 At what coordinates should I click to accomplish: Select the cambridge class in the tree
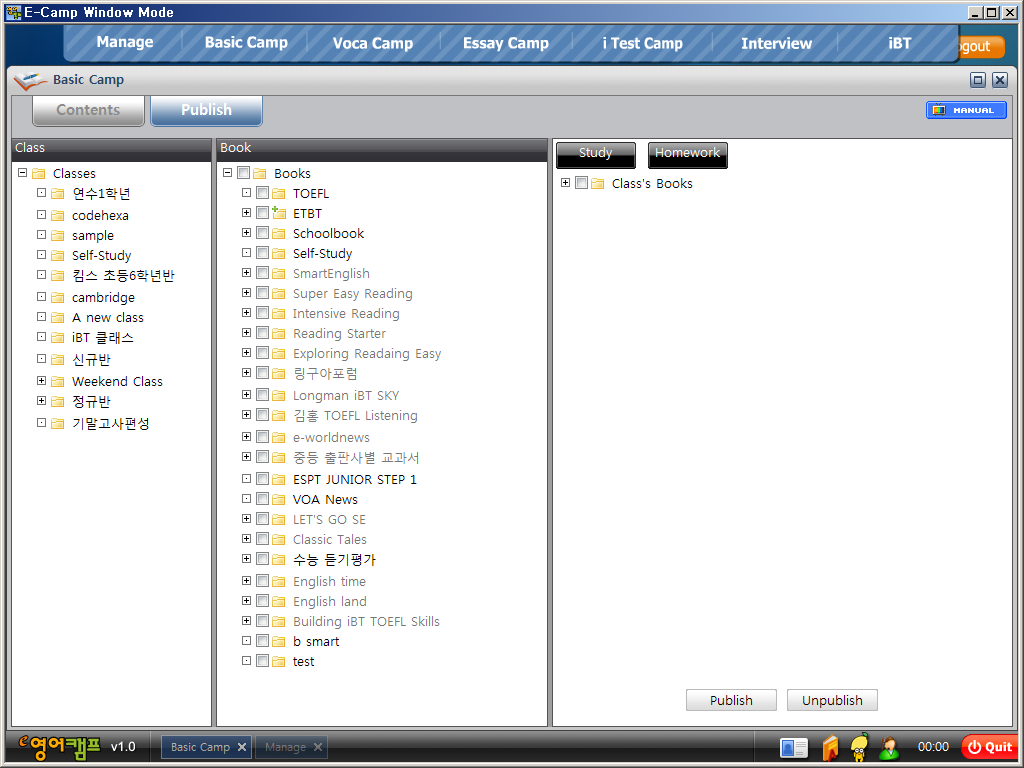pyautogui.click(x=103, y=297)
